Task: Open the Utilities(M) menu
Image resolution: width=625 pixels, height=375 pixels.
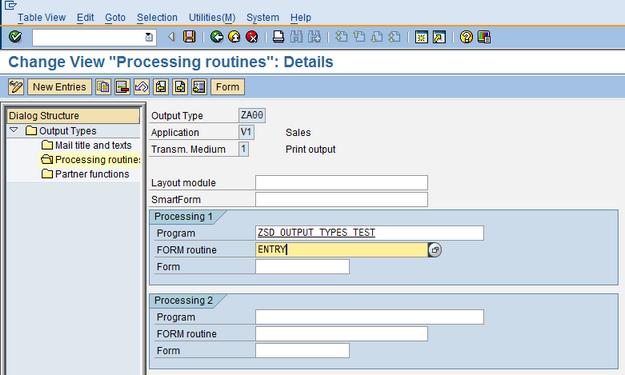Action: pyautogui.click(x=212, y=18)
